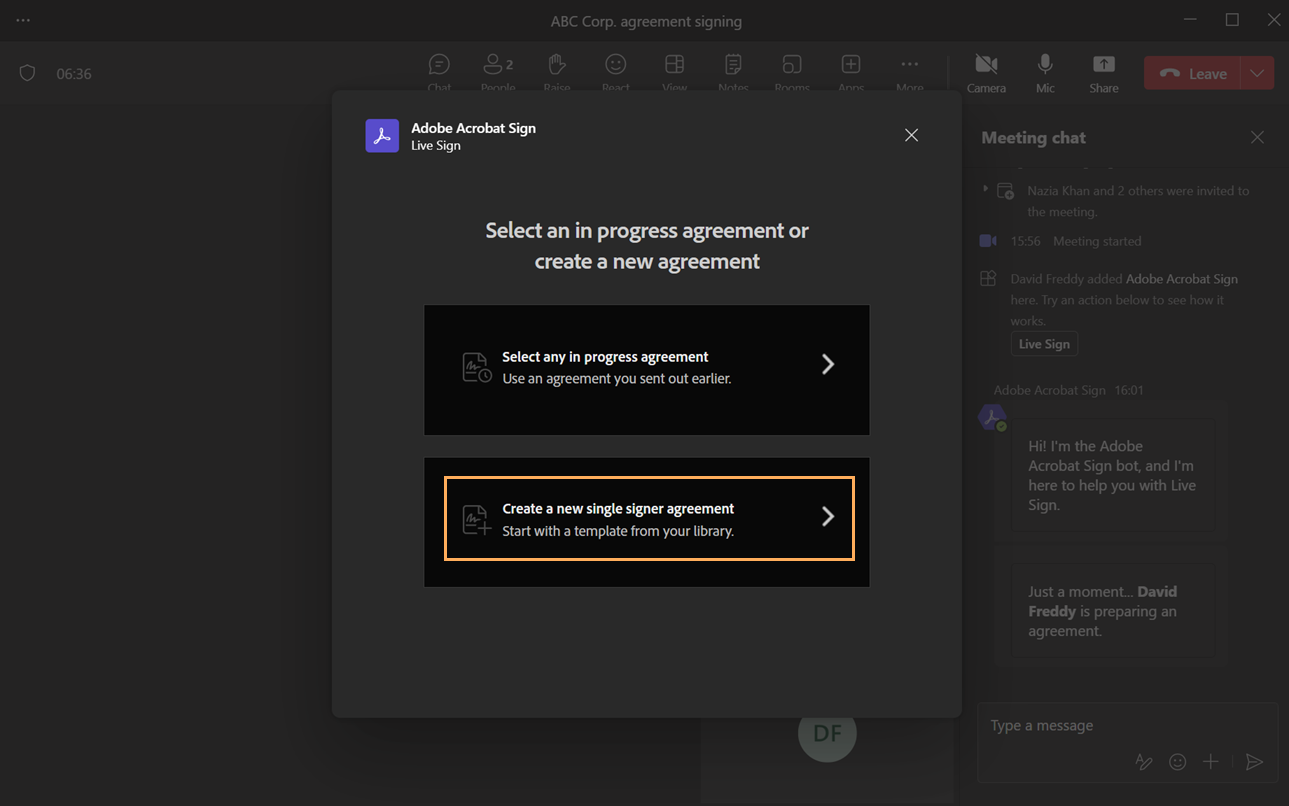Screen dimensions: 1289x806
Task: Open the window menu via ellipsis at top left
Action: [22, 19]
